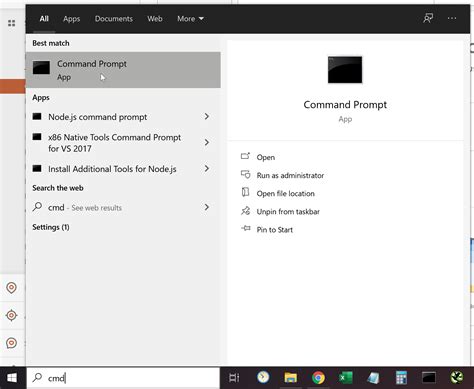Open the clock app on the taskbar
This screenshot has height=389, width=474.
[263, 377]
